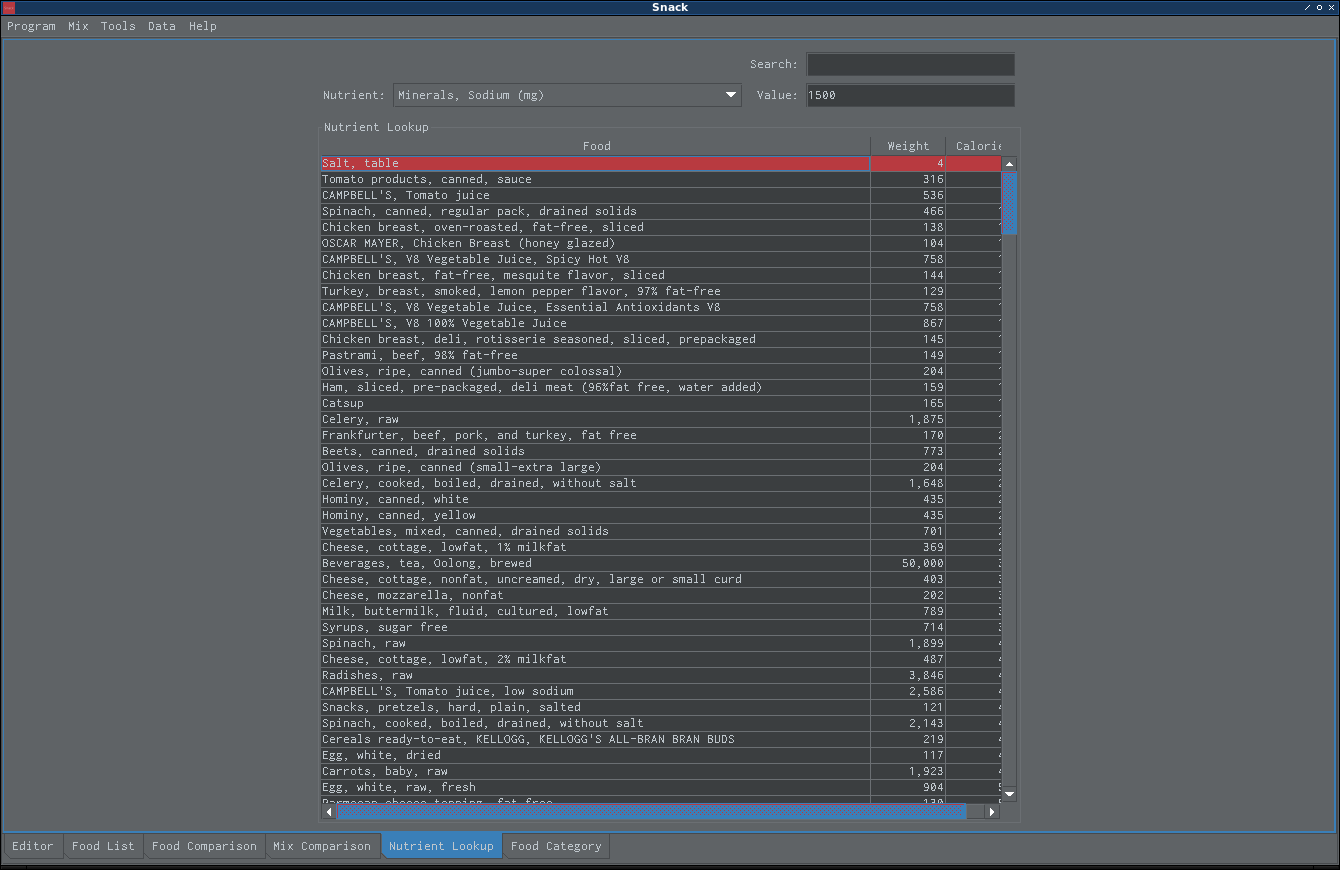Screen dimensions: 1340x870
Task: Click the horizontal scrollbar right arrow
Action: tap(992, 812)
